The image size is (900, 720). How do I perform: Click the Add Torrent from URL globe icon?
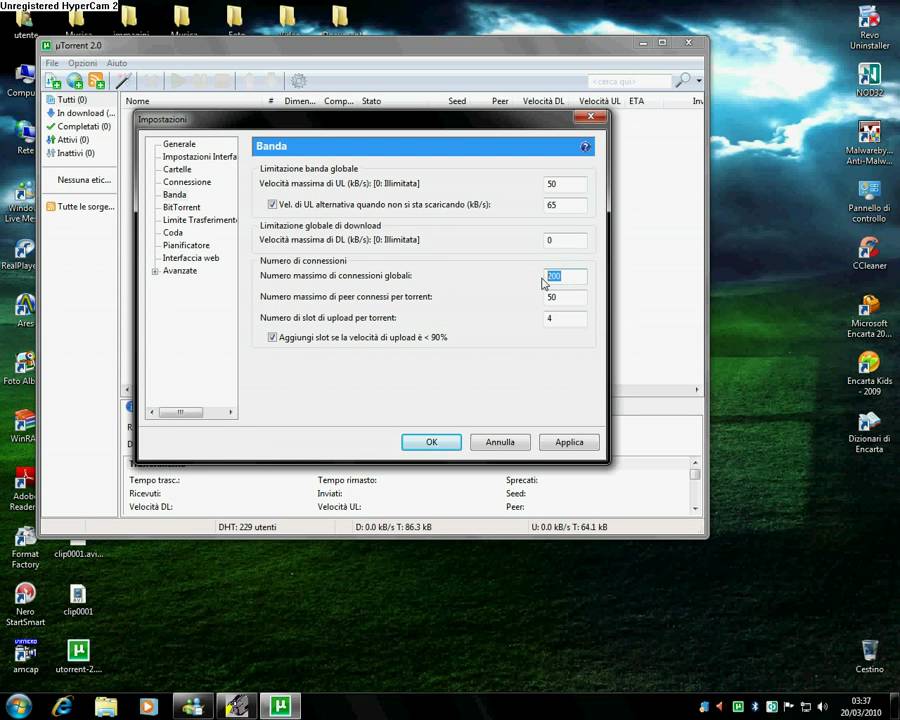coord(75,81)
